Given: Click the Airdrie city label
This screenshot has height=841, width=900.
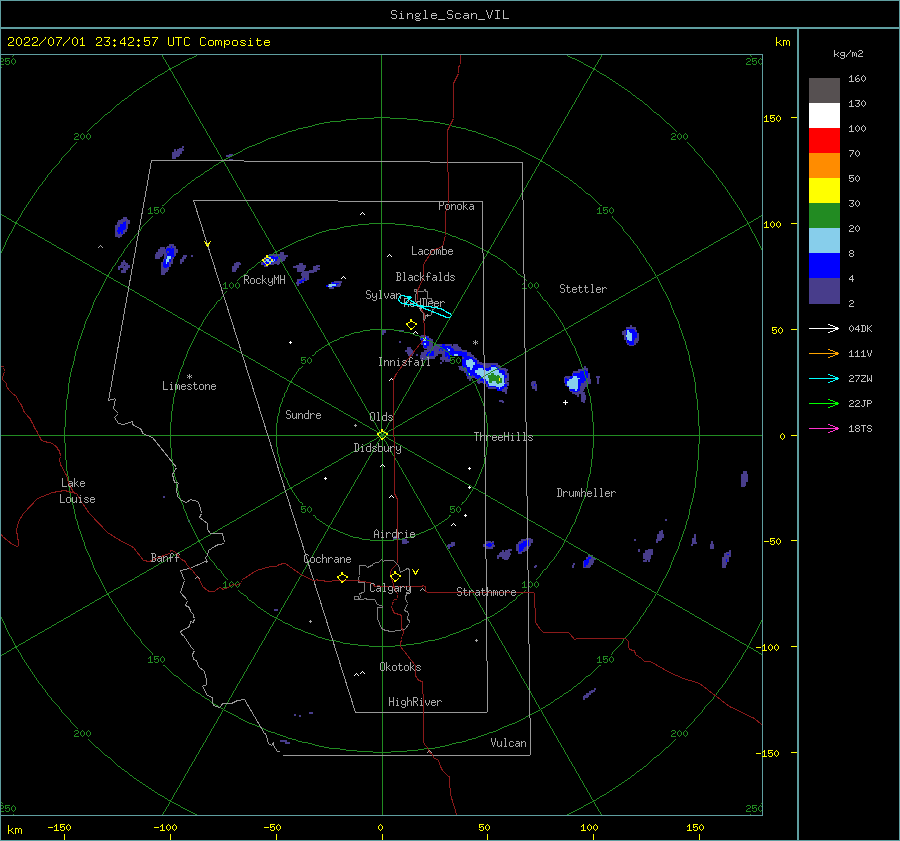Looking at the screenshot, I should coord(394,534).
